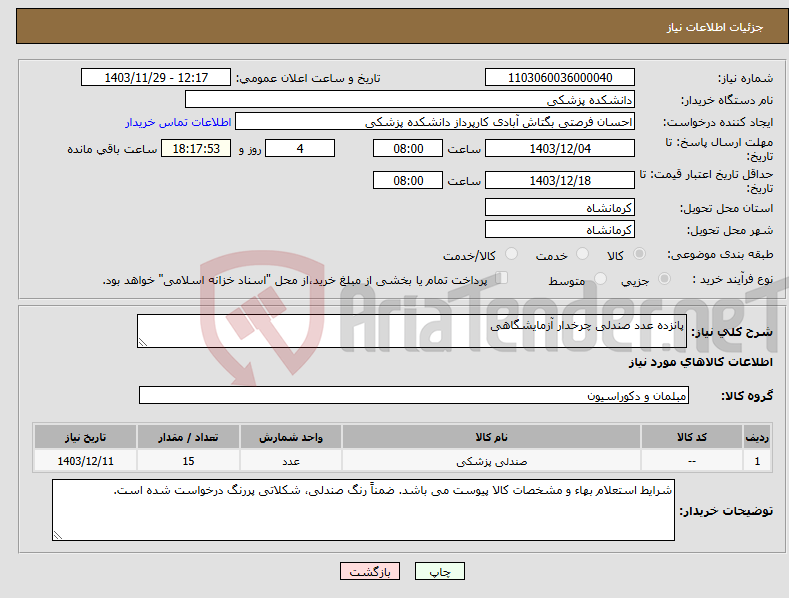Click remaining time field 18:17:53
The height and width of the screenshot is (598, 789).
click(x=196, y=148)
